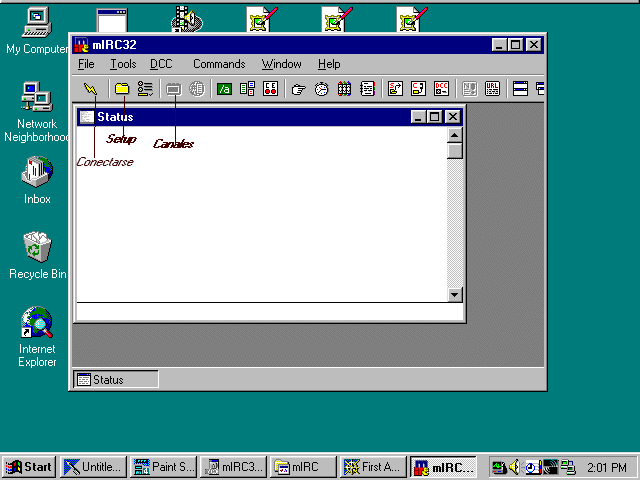
Task: Click the Status window input line
Action: tap(269, 312)
